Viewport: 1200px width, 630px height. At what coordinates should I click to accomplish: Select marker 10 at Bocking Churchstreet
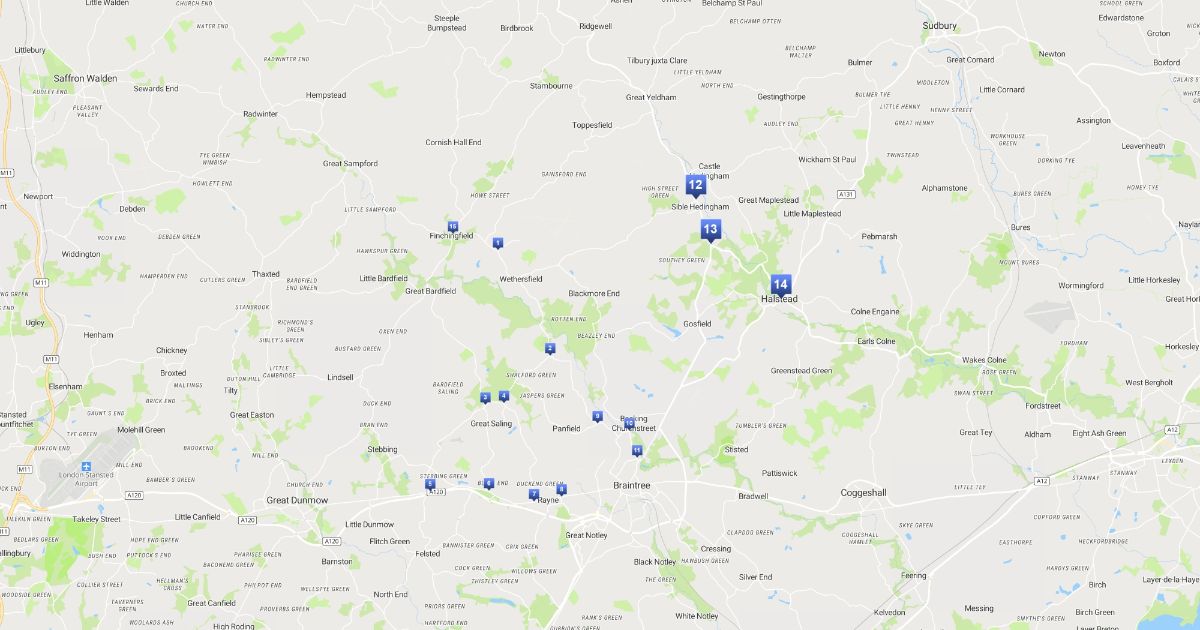(x=628, y=423)
